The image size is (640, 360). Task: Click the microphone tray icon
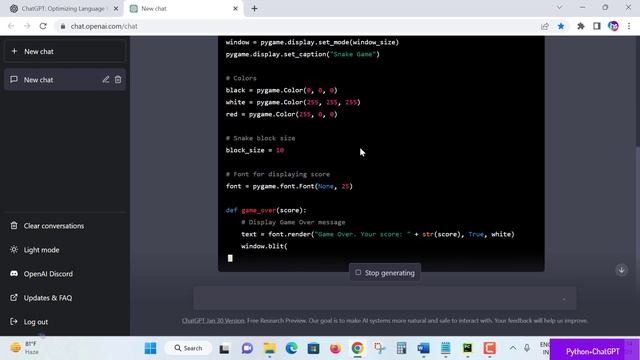coord(527,348)
